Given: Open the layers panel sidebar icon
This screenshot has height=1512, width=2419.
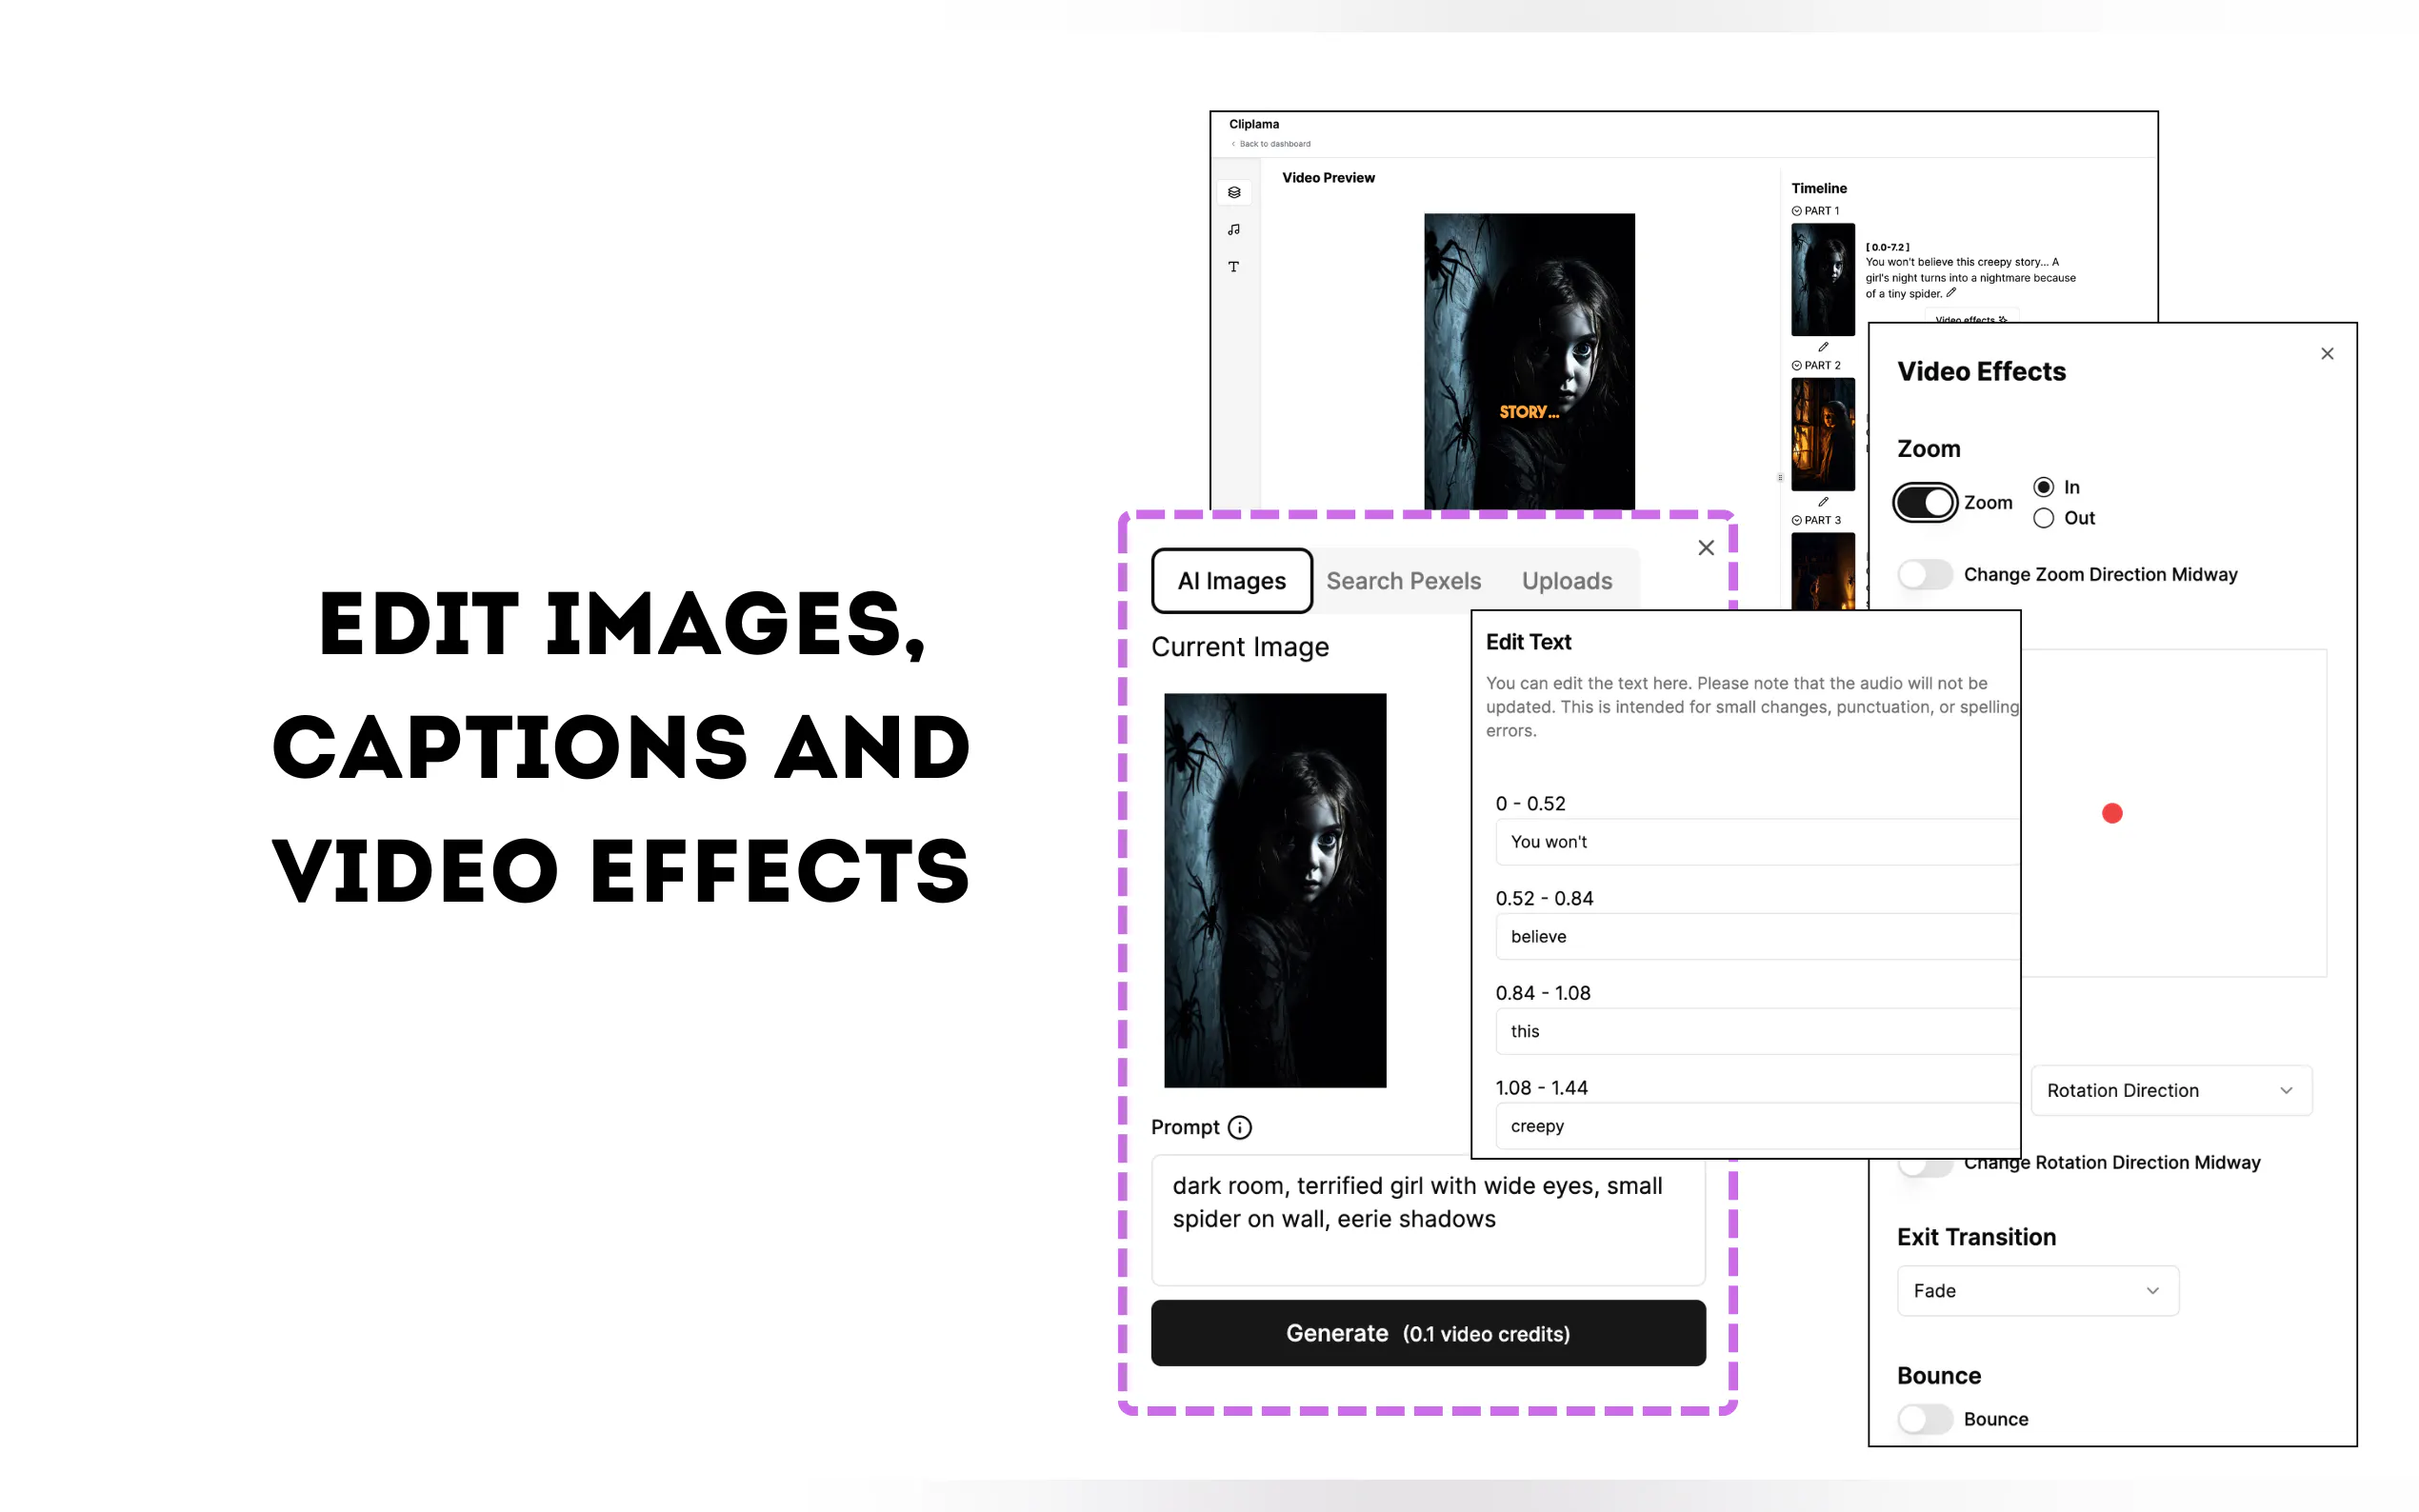Looking at the screenshot, I should point(1234,192).
